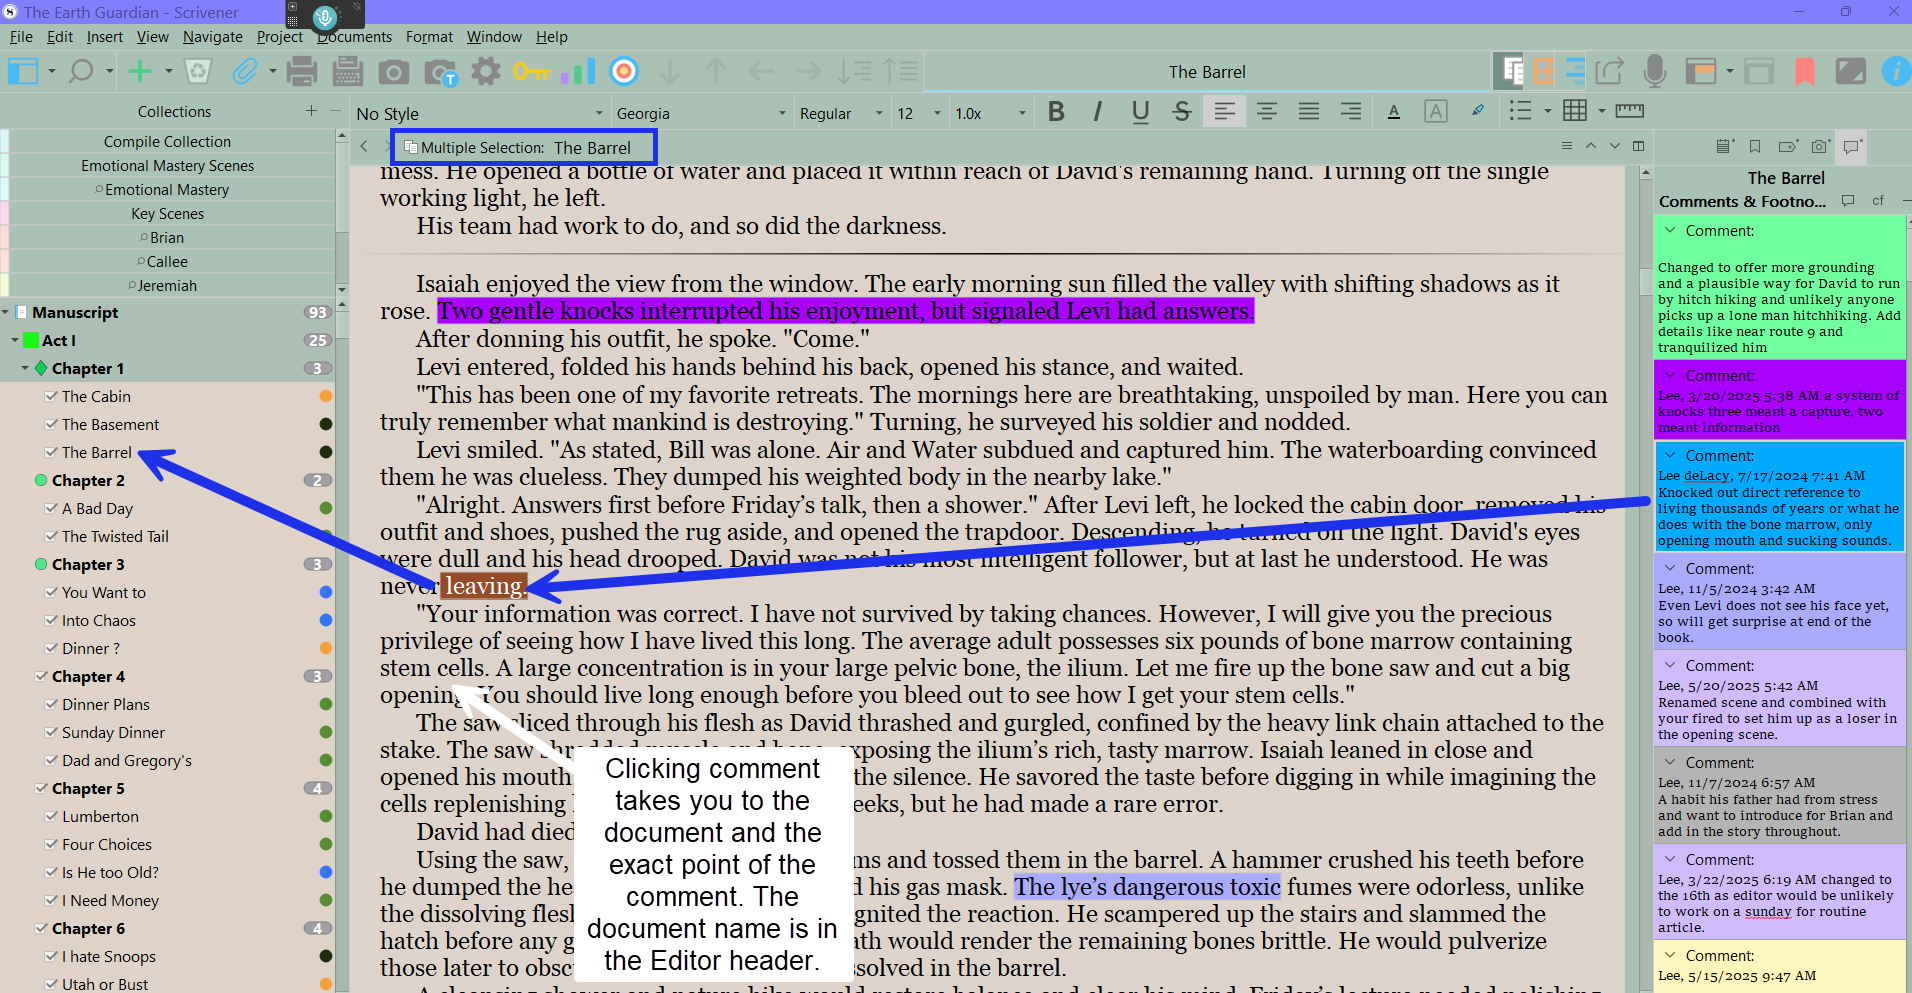The image size is (1912, 993).
Task: Switch to Corkboard view mode
Action: (1543, 71)
